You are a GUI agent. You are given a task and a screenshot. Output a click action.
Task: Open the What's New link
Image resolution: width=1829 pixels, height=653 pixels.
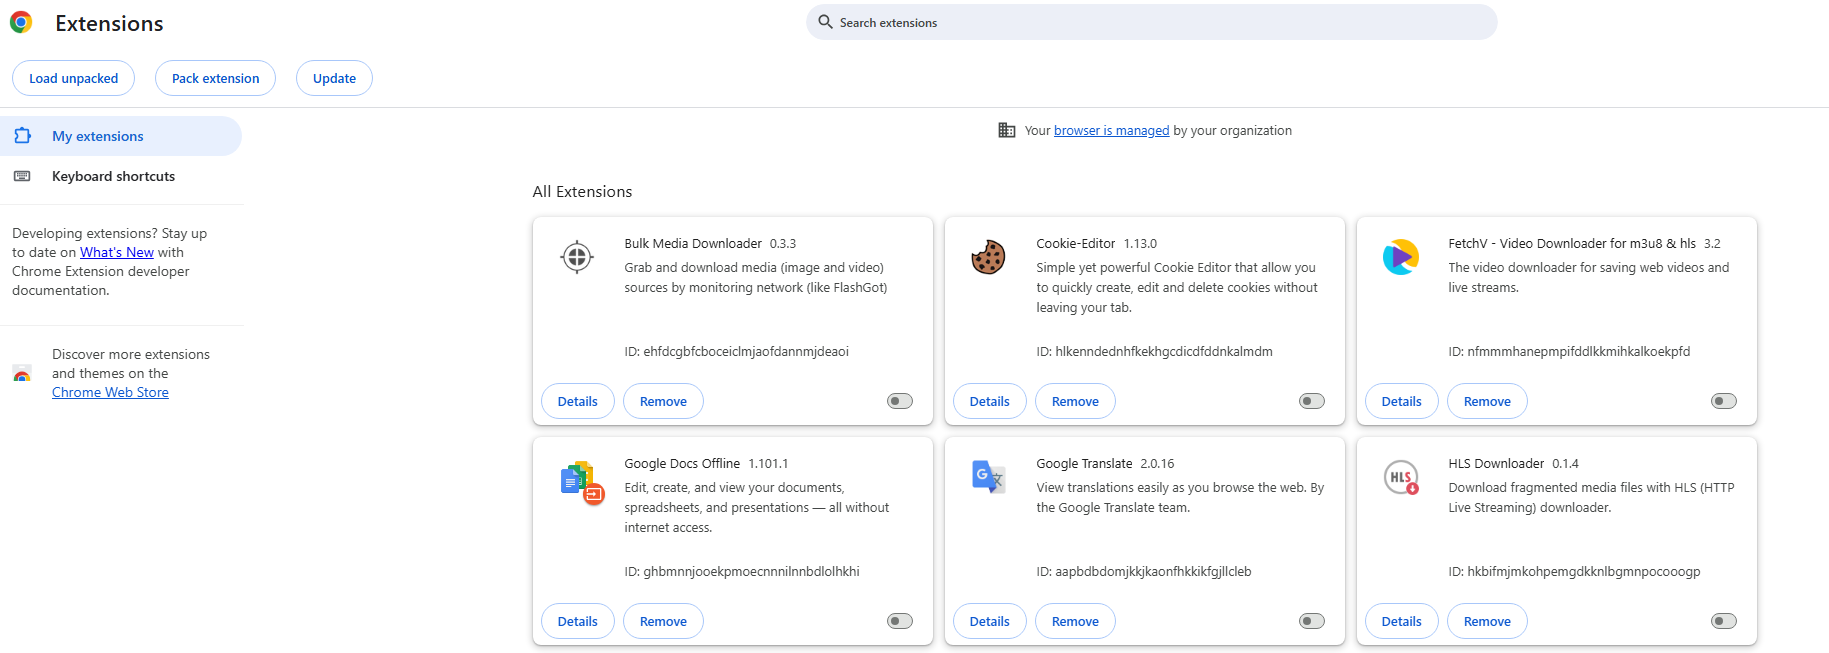click(x=117, y=252)
